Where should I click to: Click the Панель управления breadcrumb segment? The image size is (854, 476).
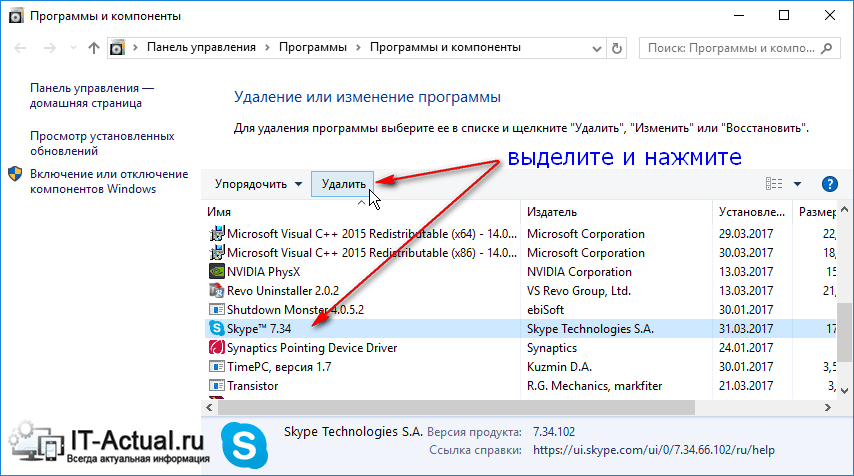[202, 47]
